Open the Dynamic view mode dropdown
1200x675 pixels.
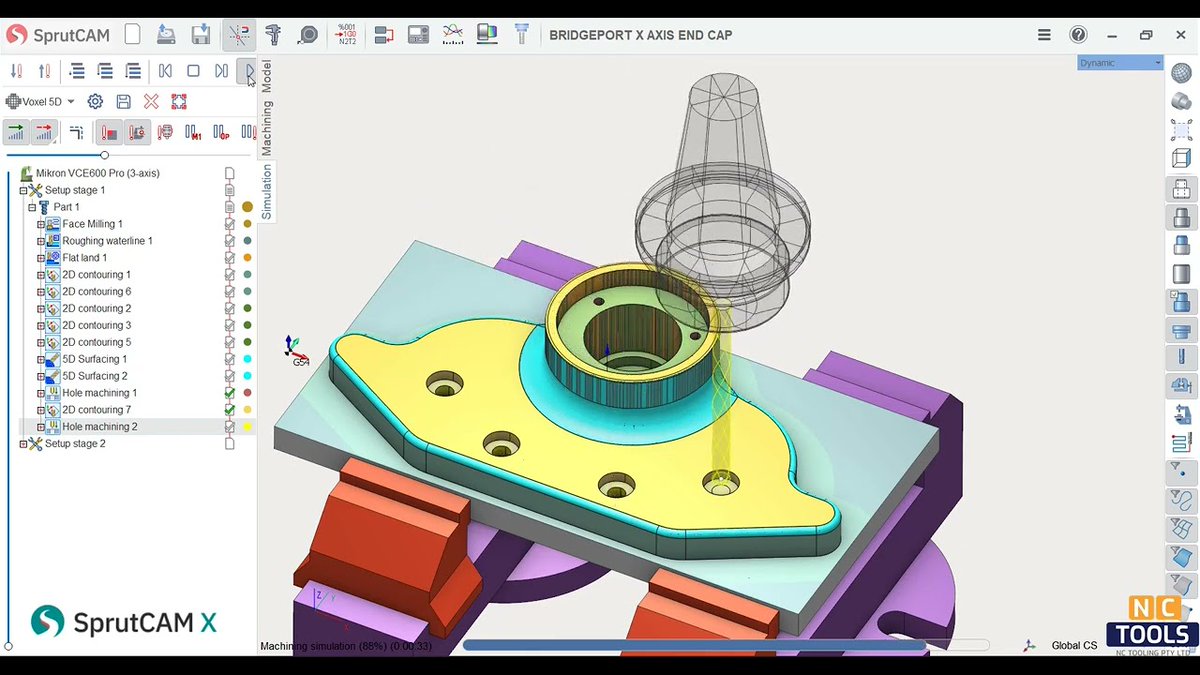coord(1121,63)
